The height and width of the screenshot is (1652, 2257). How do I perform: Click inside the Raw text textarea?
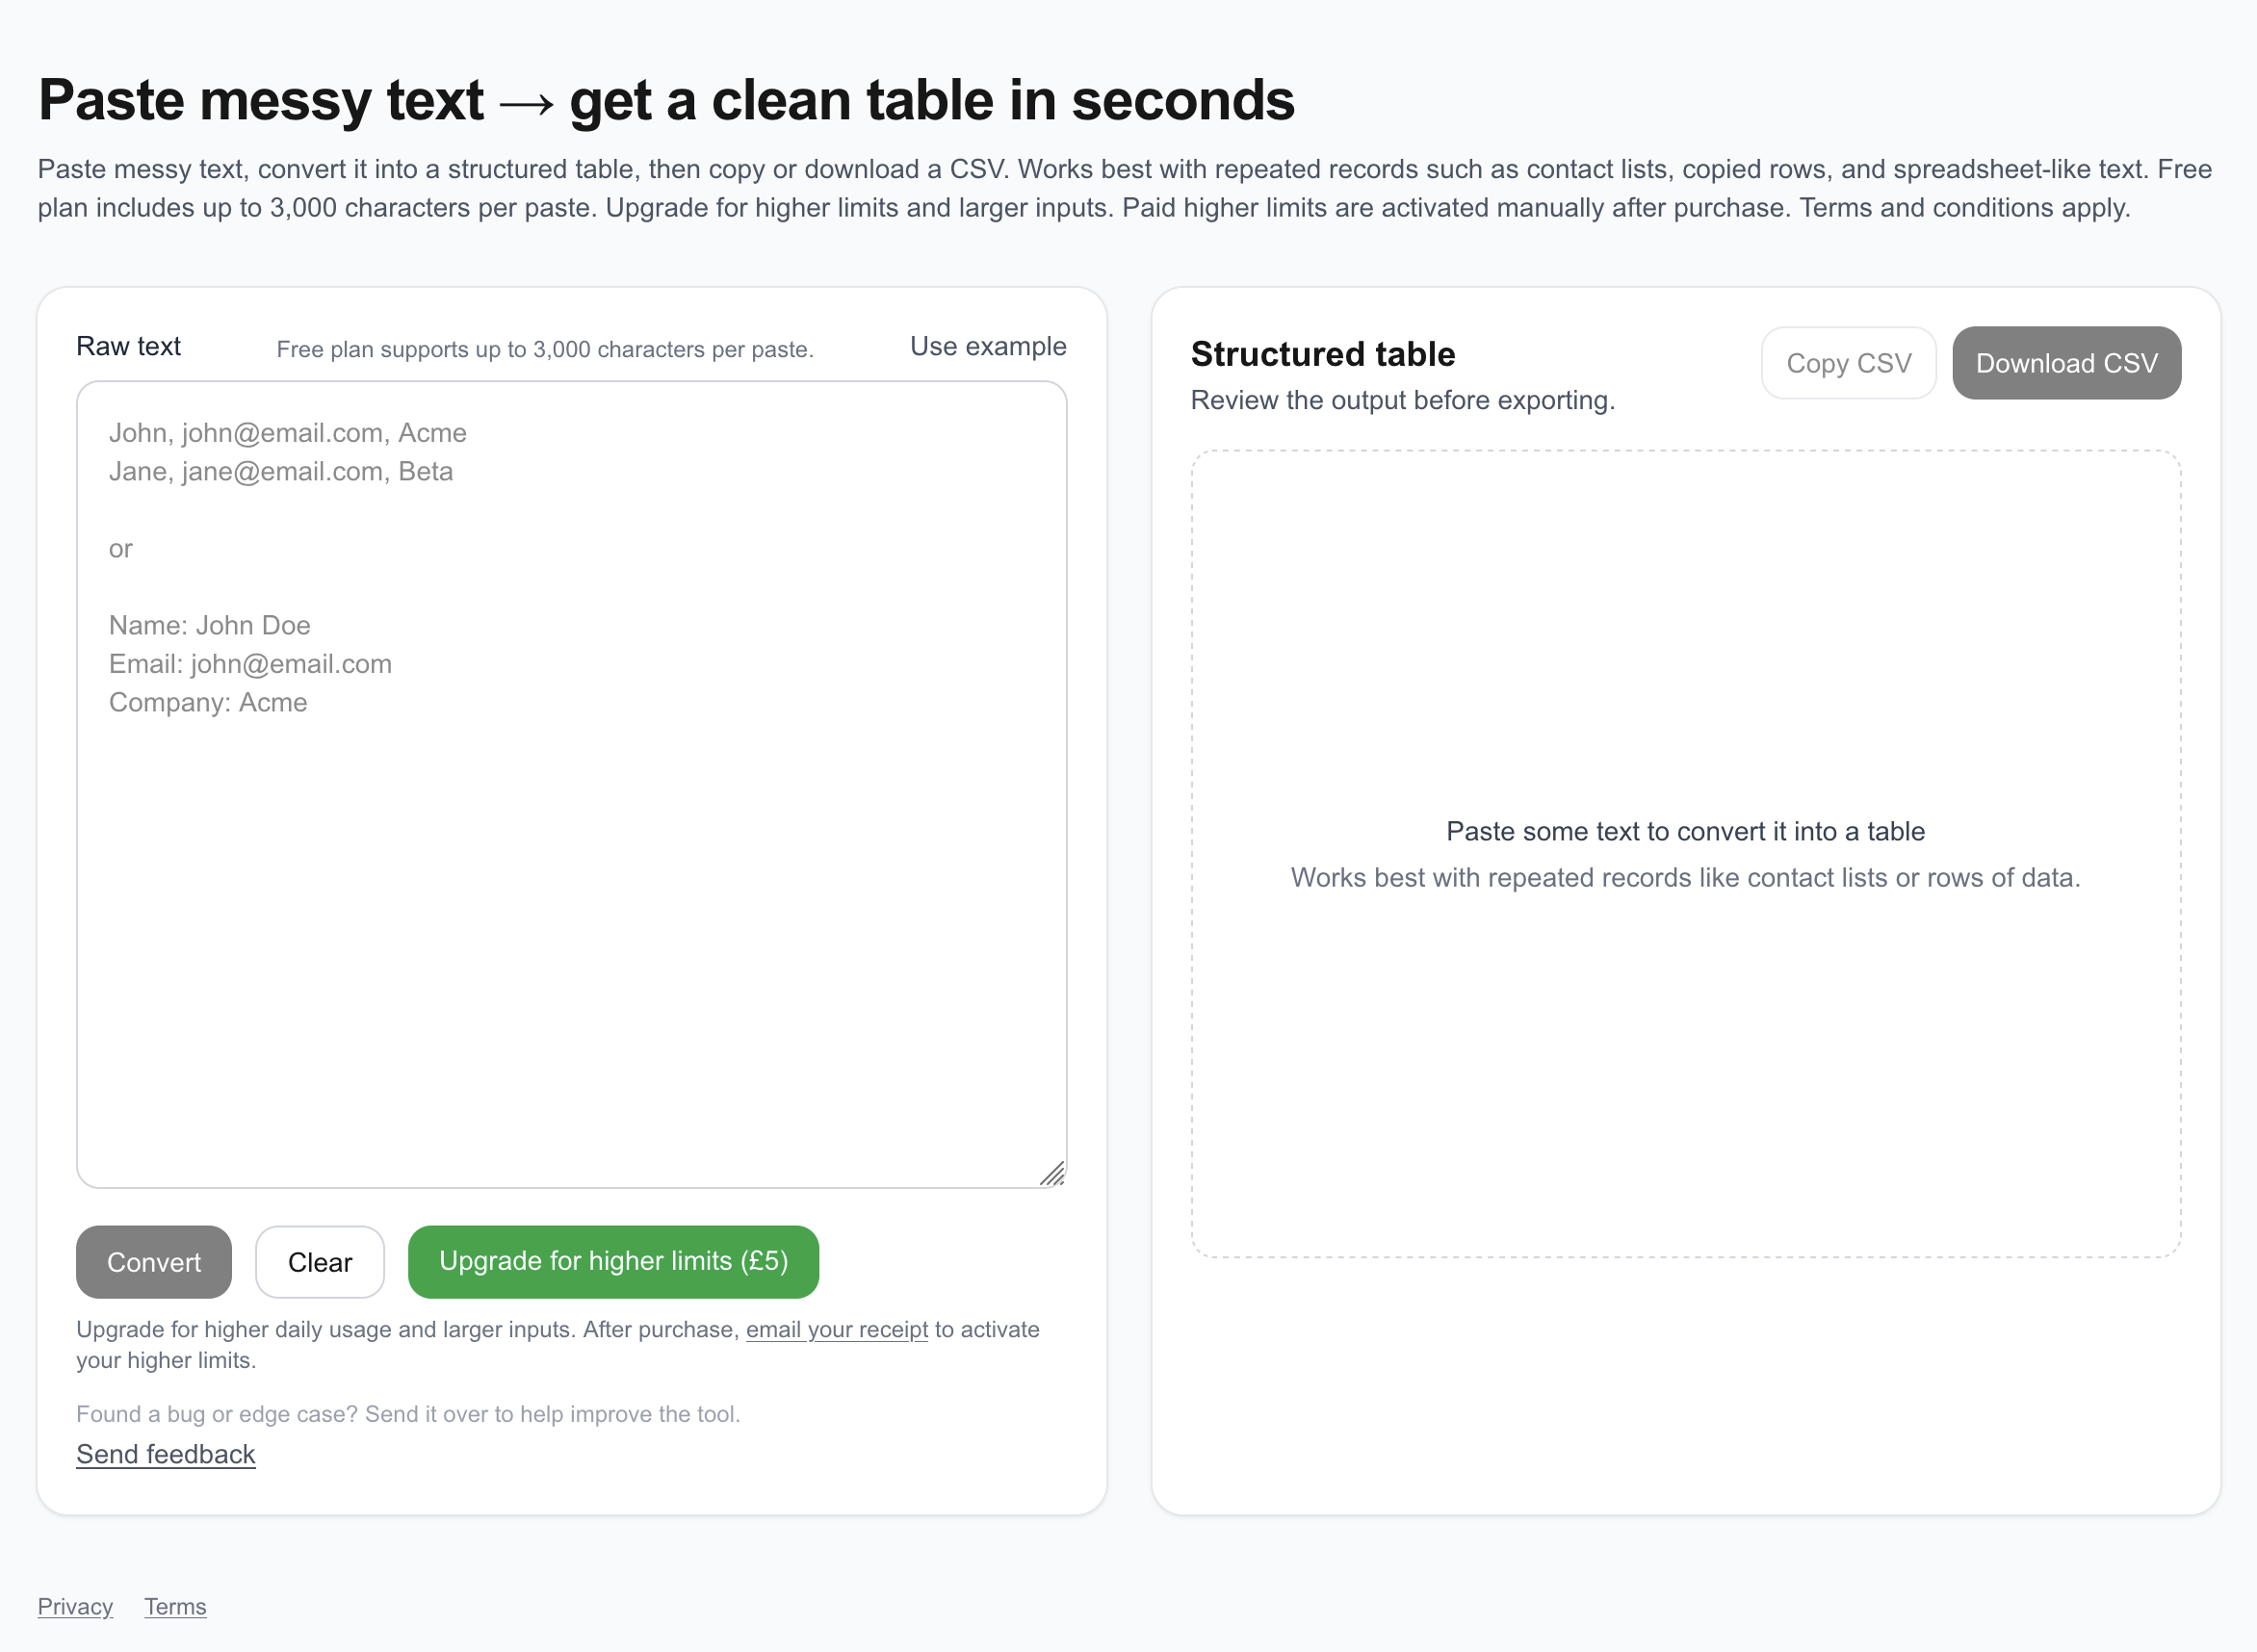pos(570,900)
